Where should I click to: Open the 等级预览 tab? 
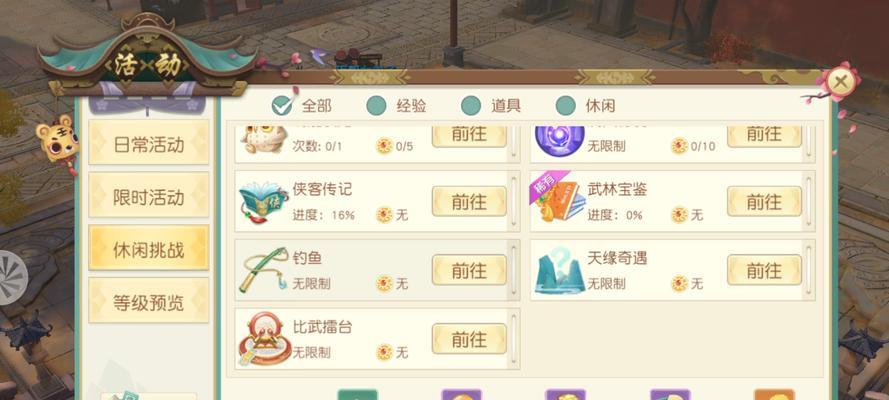(149, 303)
